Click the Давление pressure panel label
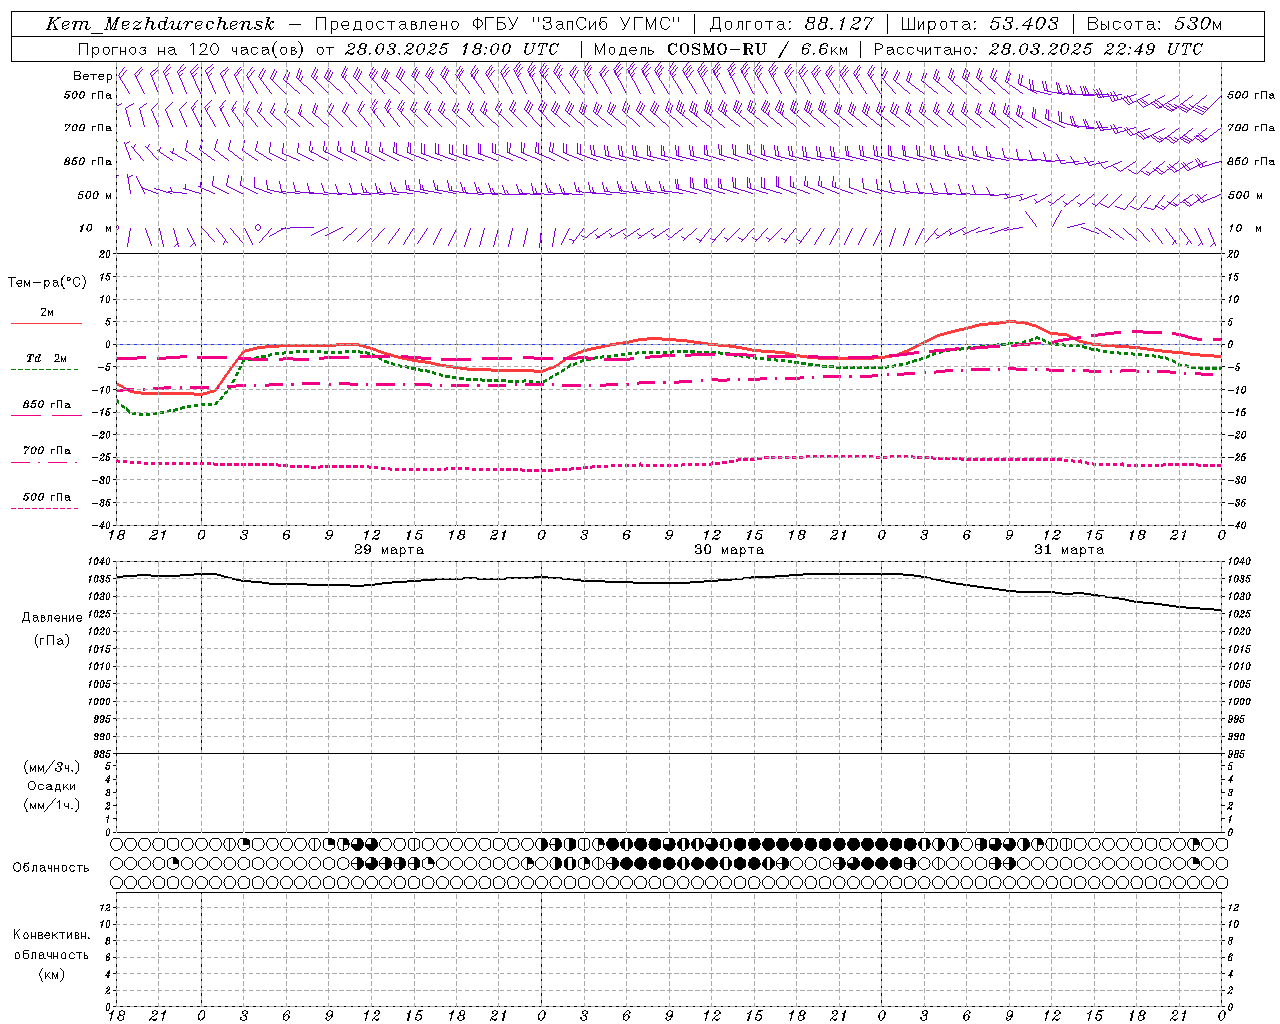The width and height of the screenshot is (1280, 1024). click(52, 618)
